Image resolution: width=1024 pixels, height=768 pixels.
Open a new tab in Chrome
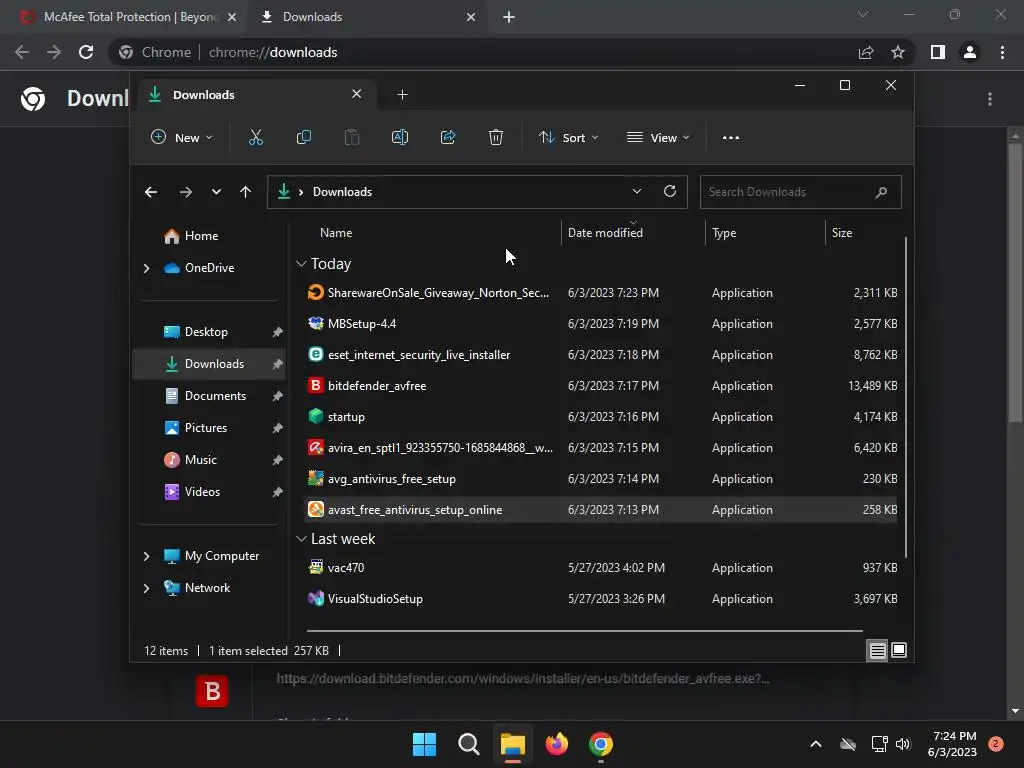tap(509, 17)
